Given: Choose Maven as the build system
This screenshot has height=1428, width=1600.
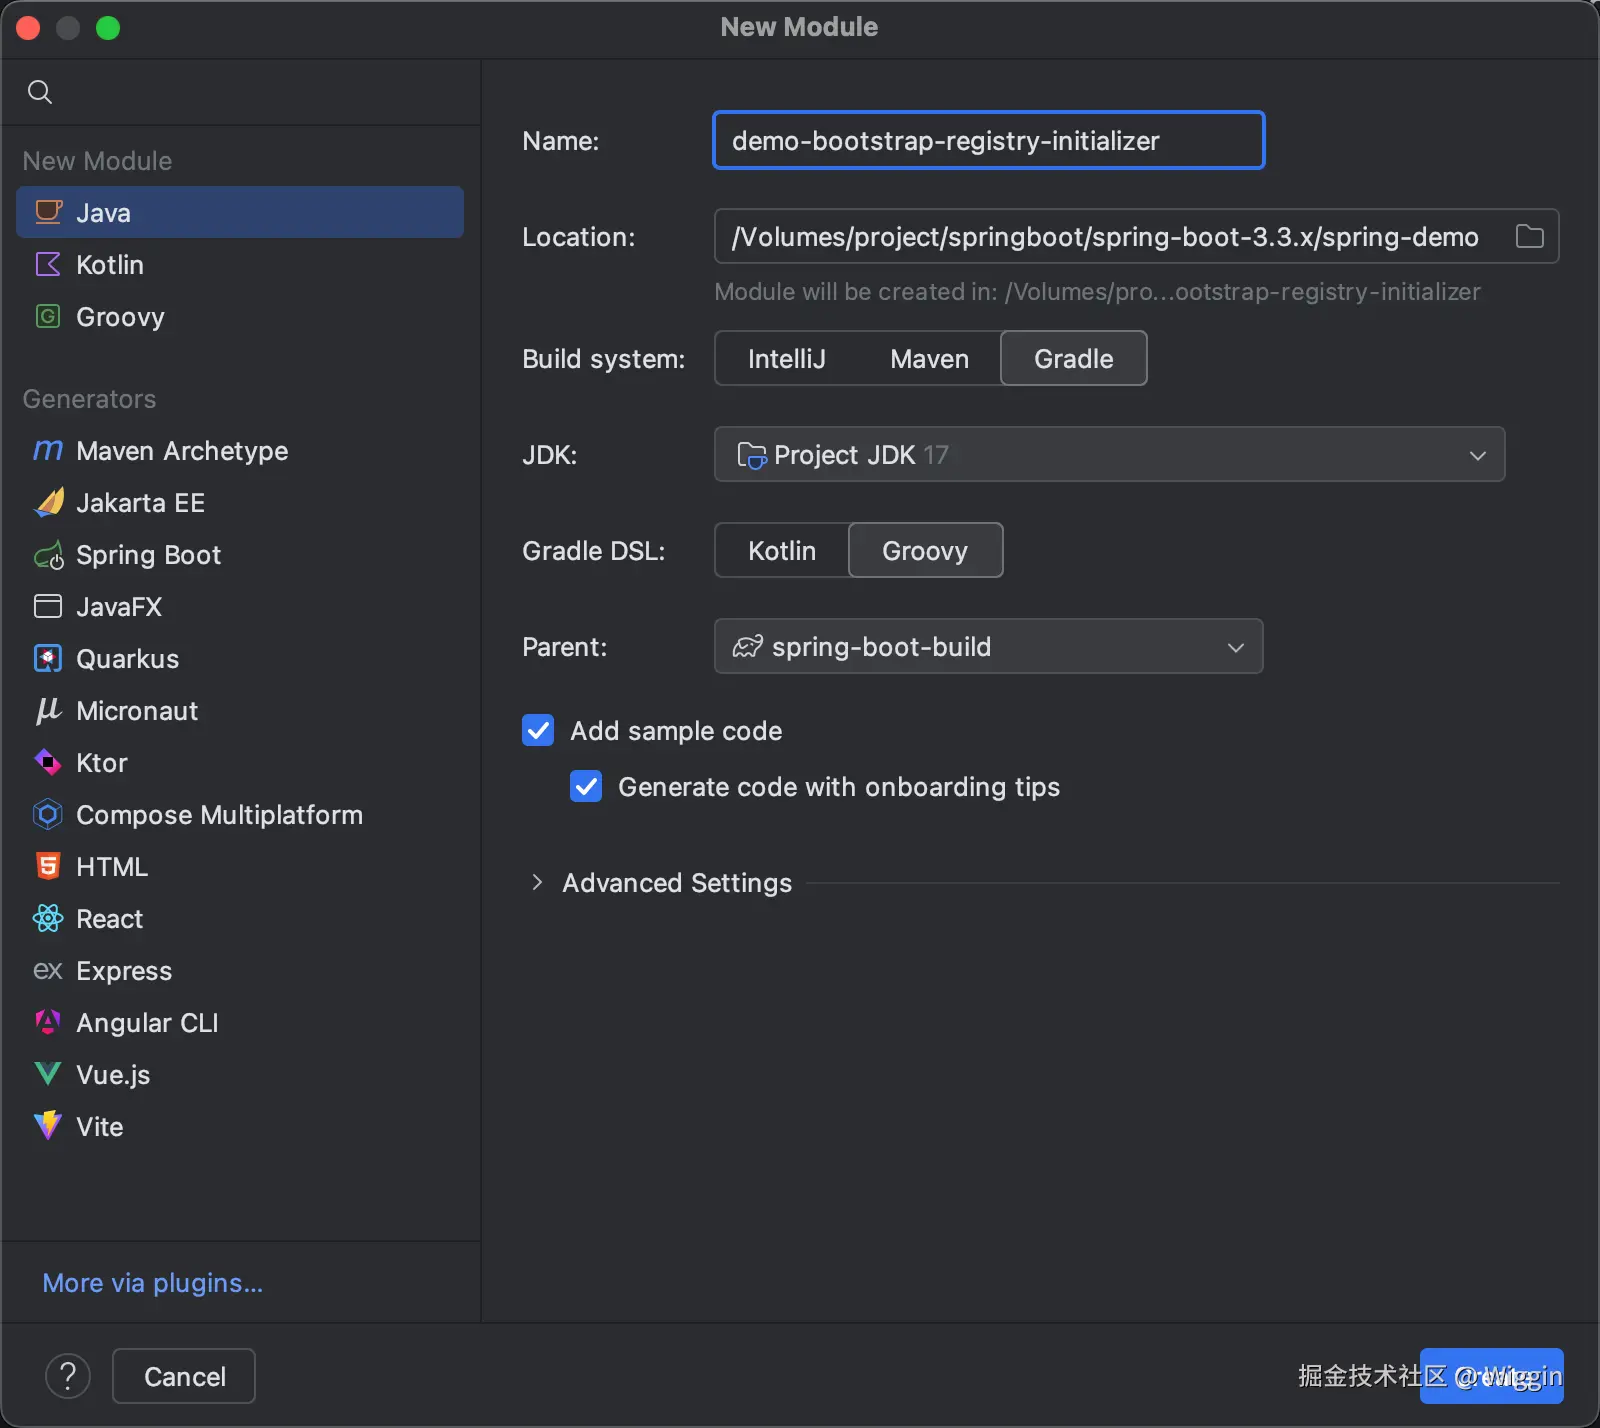Looking at the screenshot, I should click(929, 359).
